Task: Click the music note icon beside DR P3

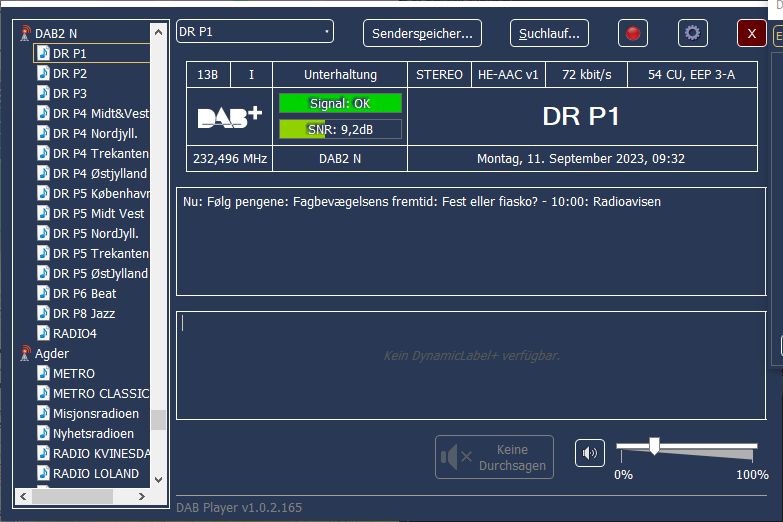Action: [43, 93]
